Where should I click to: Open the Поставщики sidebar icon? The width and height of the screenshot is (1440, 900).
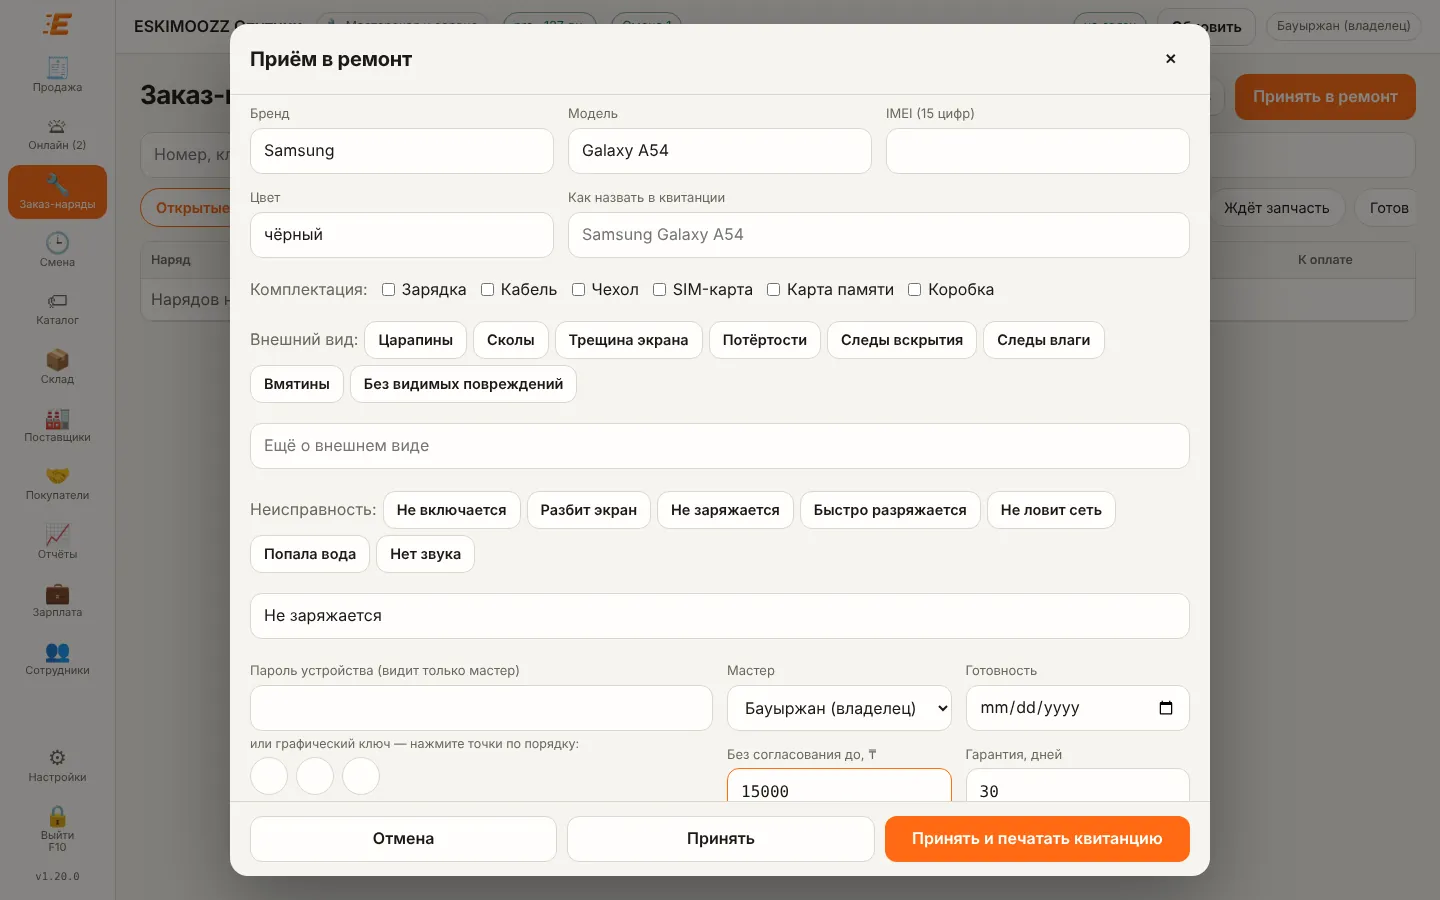pyautogui.click(x=57, y=425)
